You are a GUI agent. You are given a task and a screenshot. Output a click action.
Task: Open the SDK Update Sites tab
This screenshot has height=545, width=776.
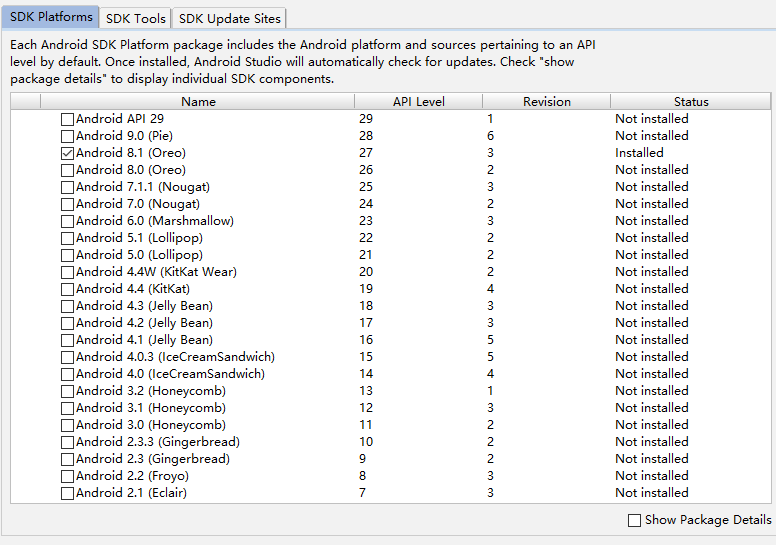coord(229,18)
